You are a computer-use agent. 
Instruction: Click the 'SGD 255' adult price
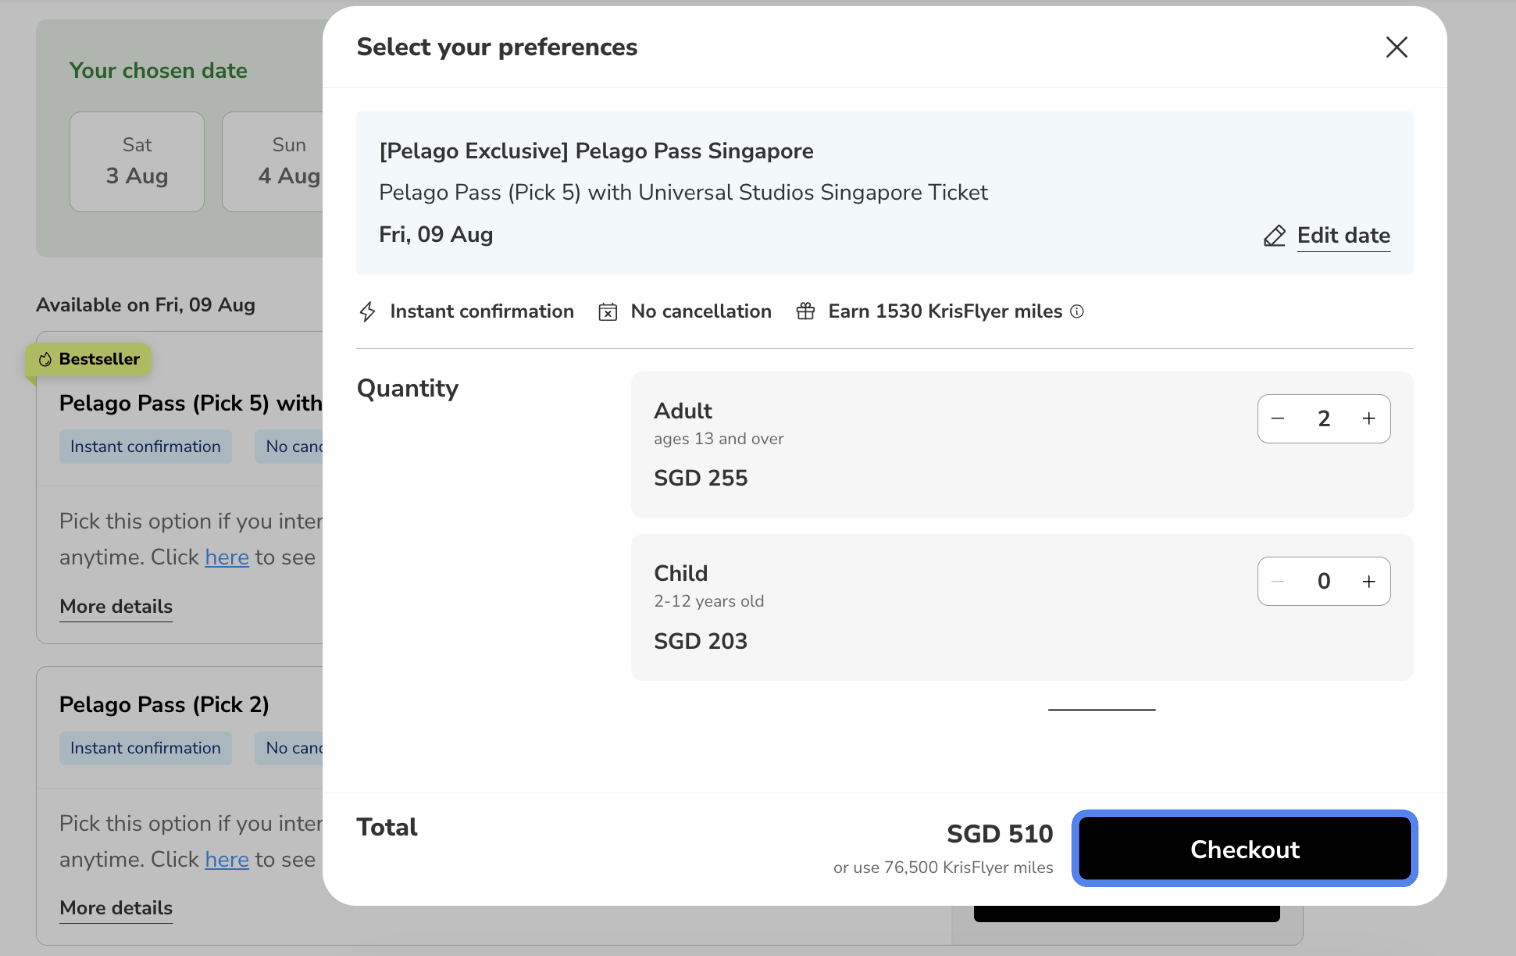701,478
